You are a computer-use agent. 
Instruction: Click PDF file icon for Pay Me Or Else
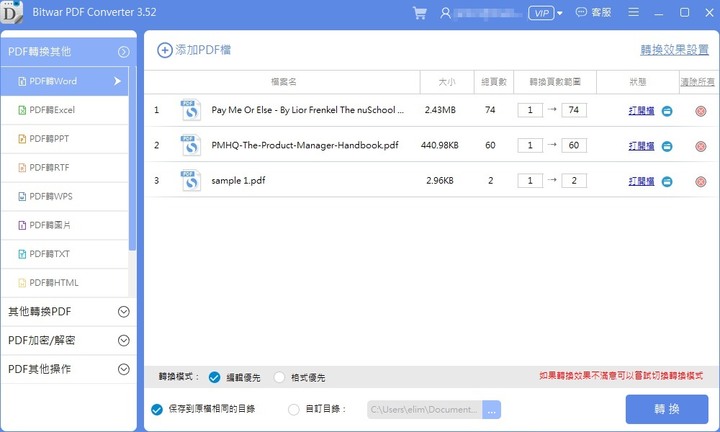click(191, 110)
